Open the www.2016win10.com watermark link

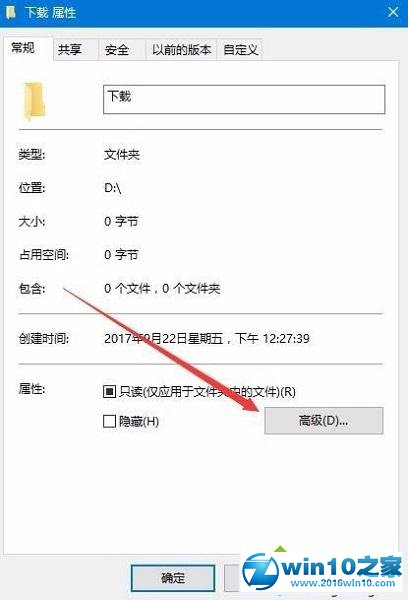click(343, 583)
